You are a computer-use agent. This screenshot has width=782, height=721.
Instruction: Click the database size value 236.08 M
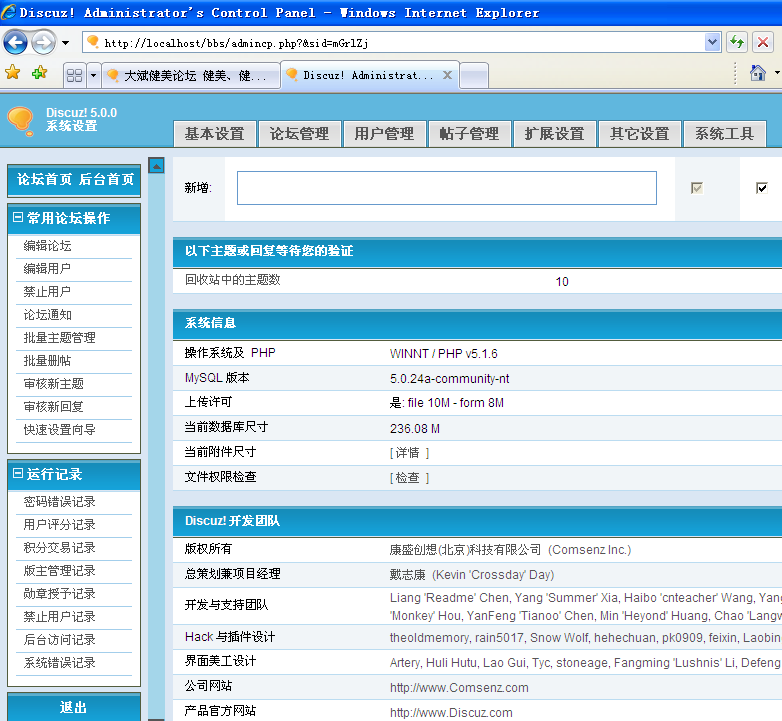point(414,428)
